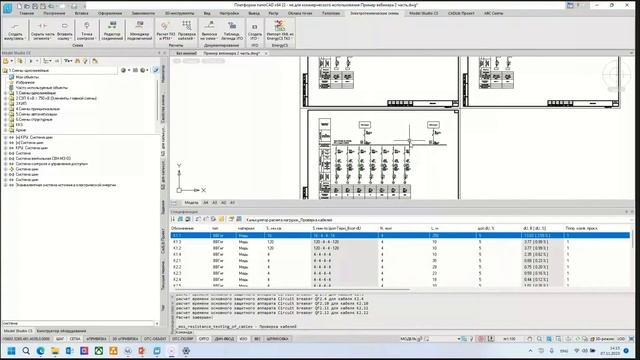Sort table by Обозначение column header
The width and height of the screenshot is (640, 360).
[x=182, y=228]
